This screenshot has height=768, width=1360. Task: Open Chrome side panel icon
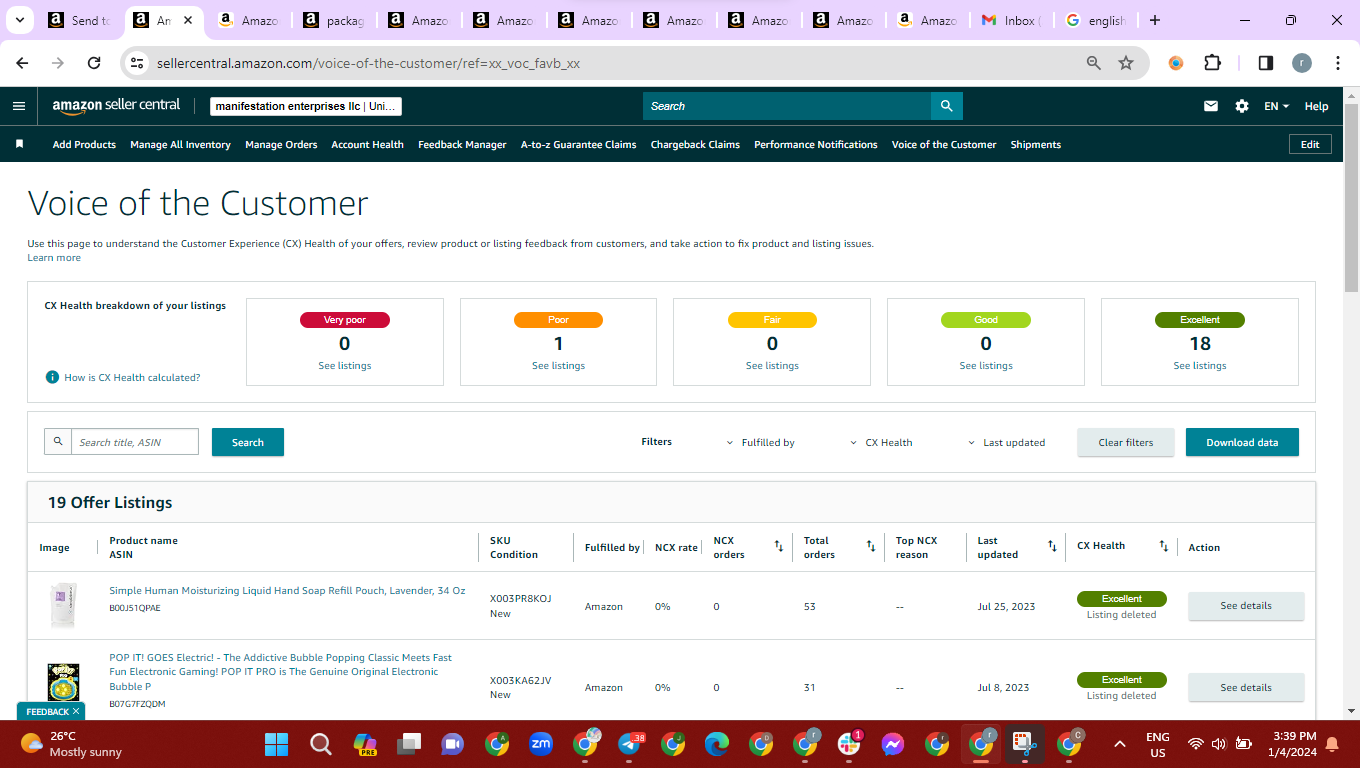coord(1265,63)
